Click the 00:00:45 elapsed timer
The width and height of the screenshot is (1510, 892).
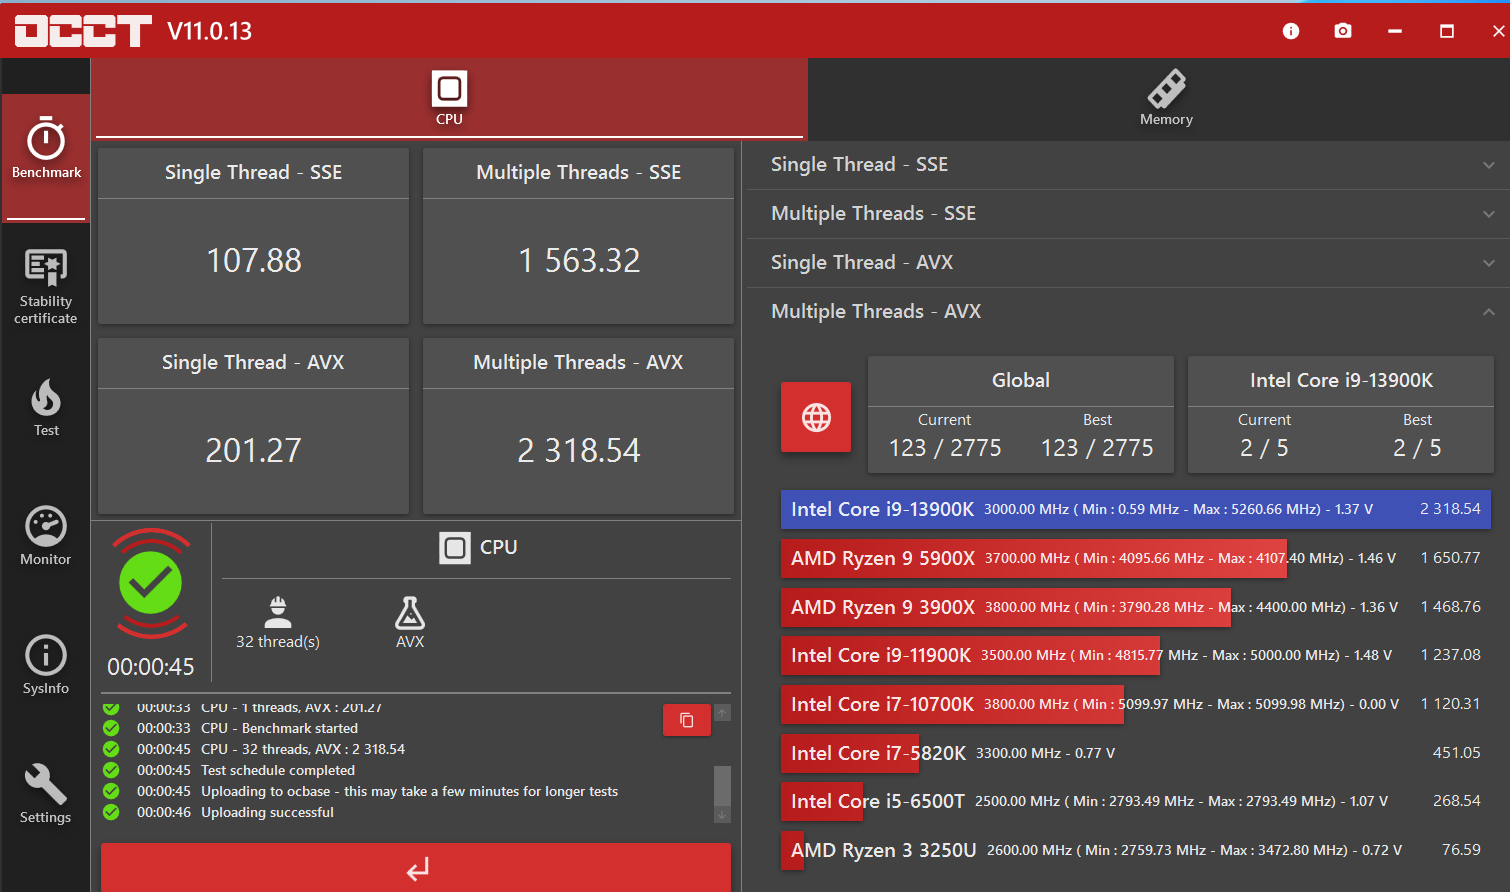[x=151, y=667]
